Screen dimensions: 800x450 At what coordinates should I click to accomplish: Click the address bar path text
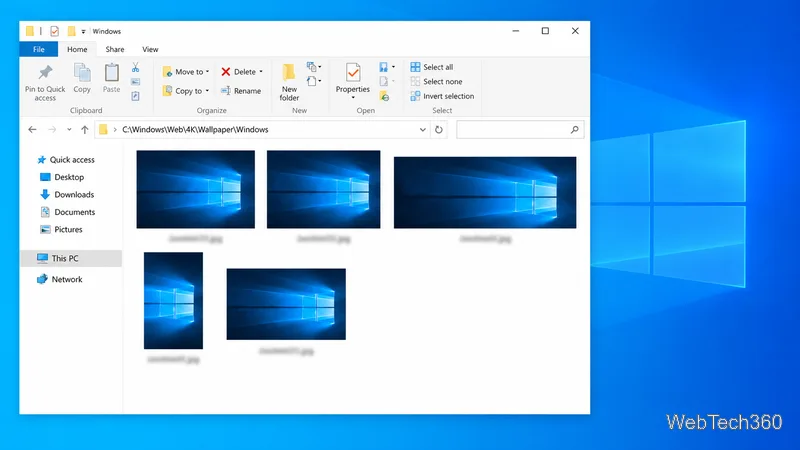coord(195,130)
